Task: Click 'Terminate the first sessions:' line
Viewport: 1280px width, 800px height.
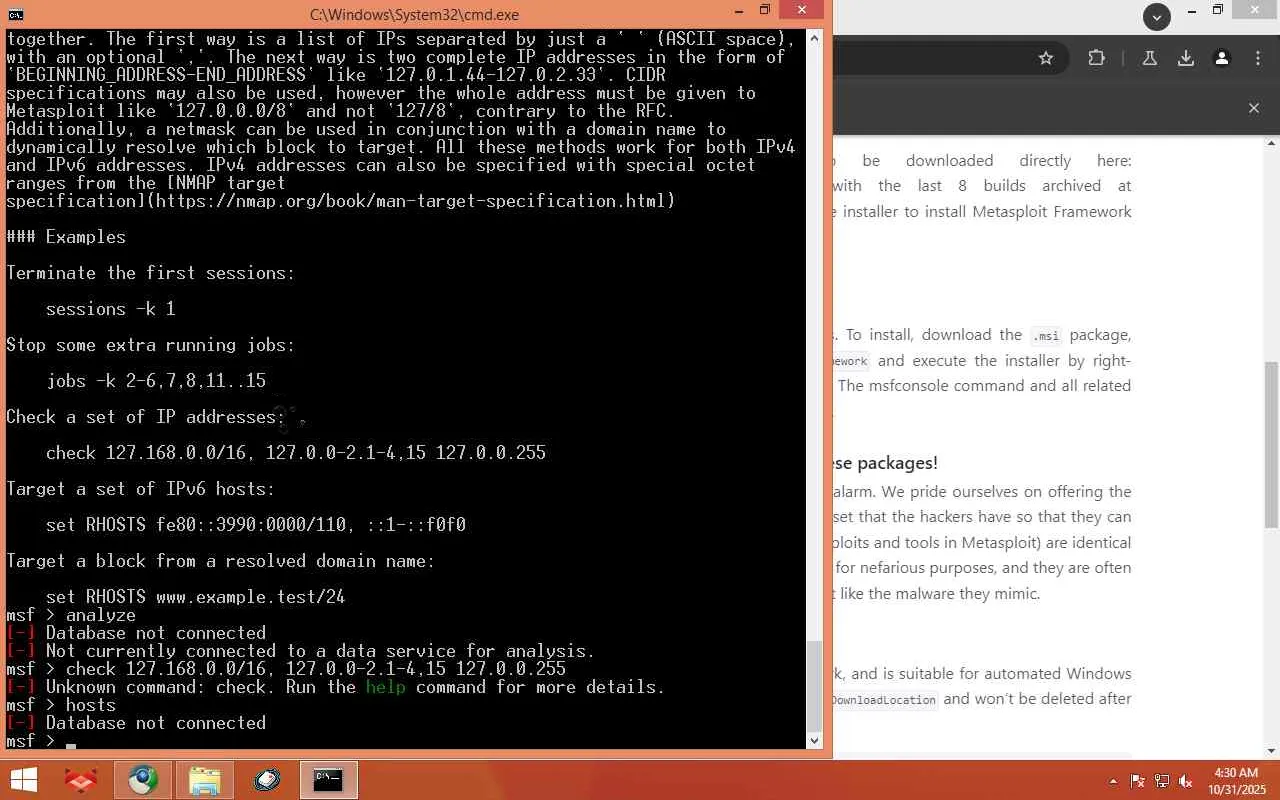Action: coord(151,273)
